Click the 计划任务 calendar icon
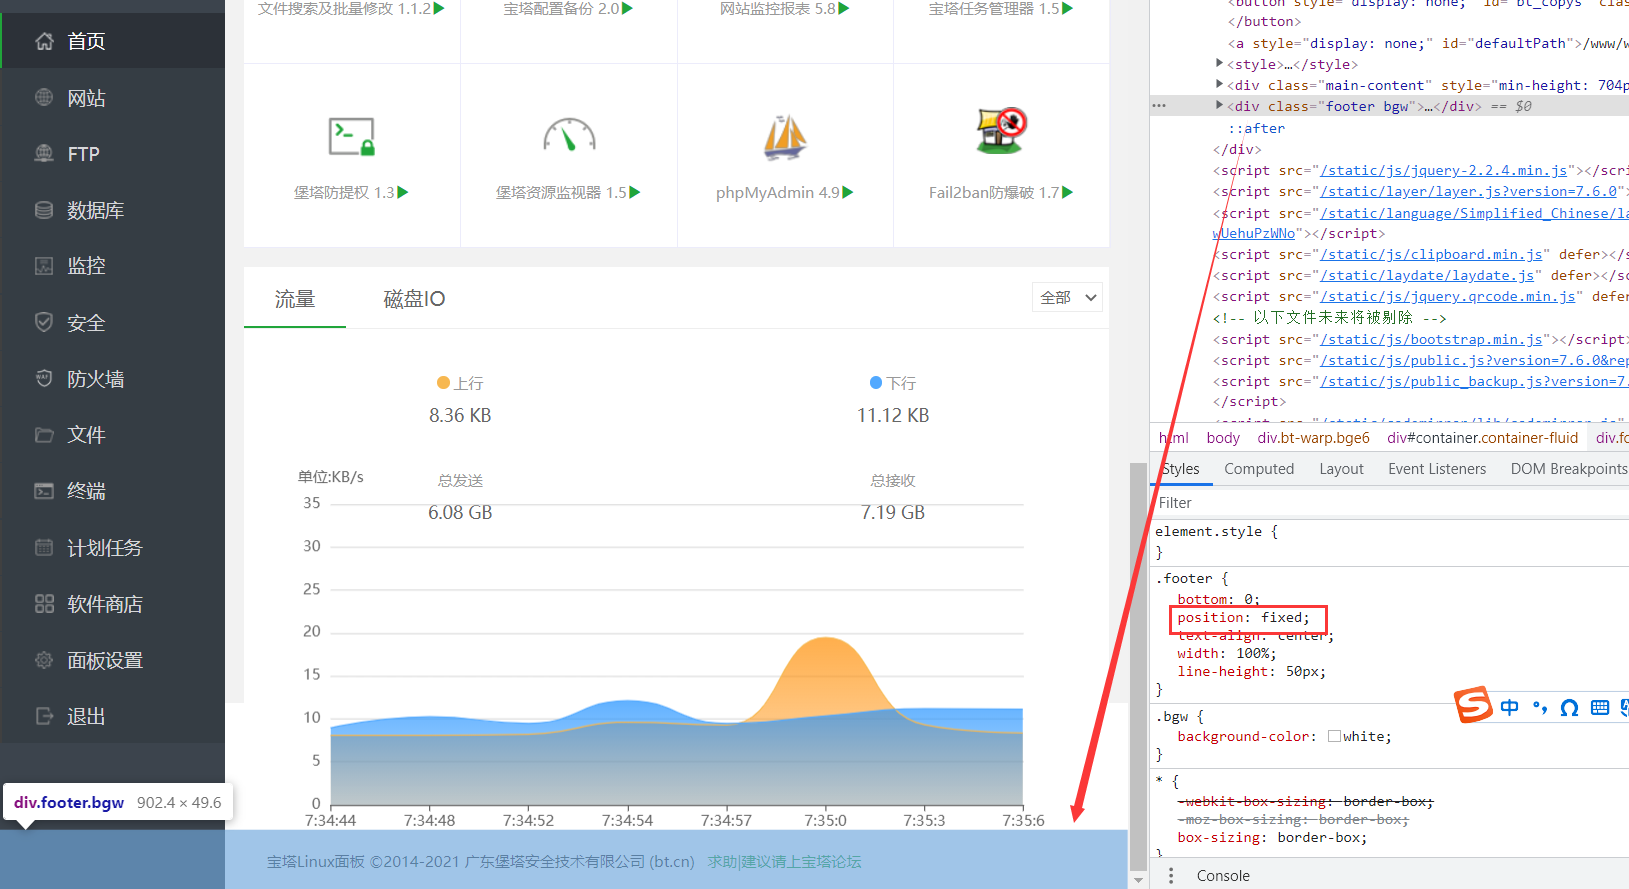This screenshot has height=889, width=1629. (x=44, y=547)
